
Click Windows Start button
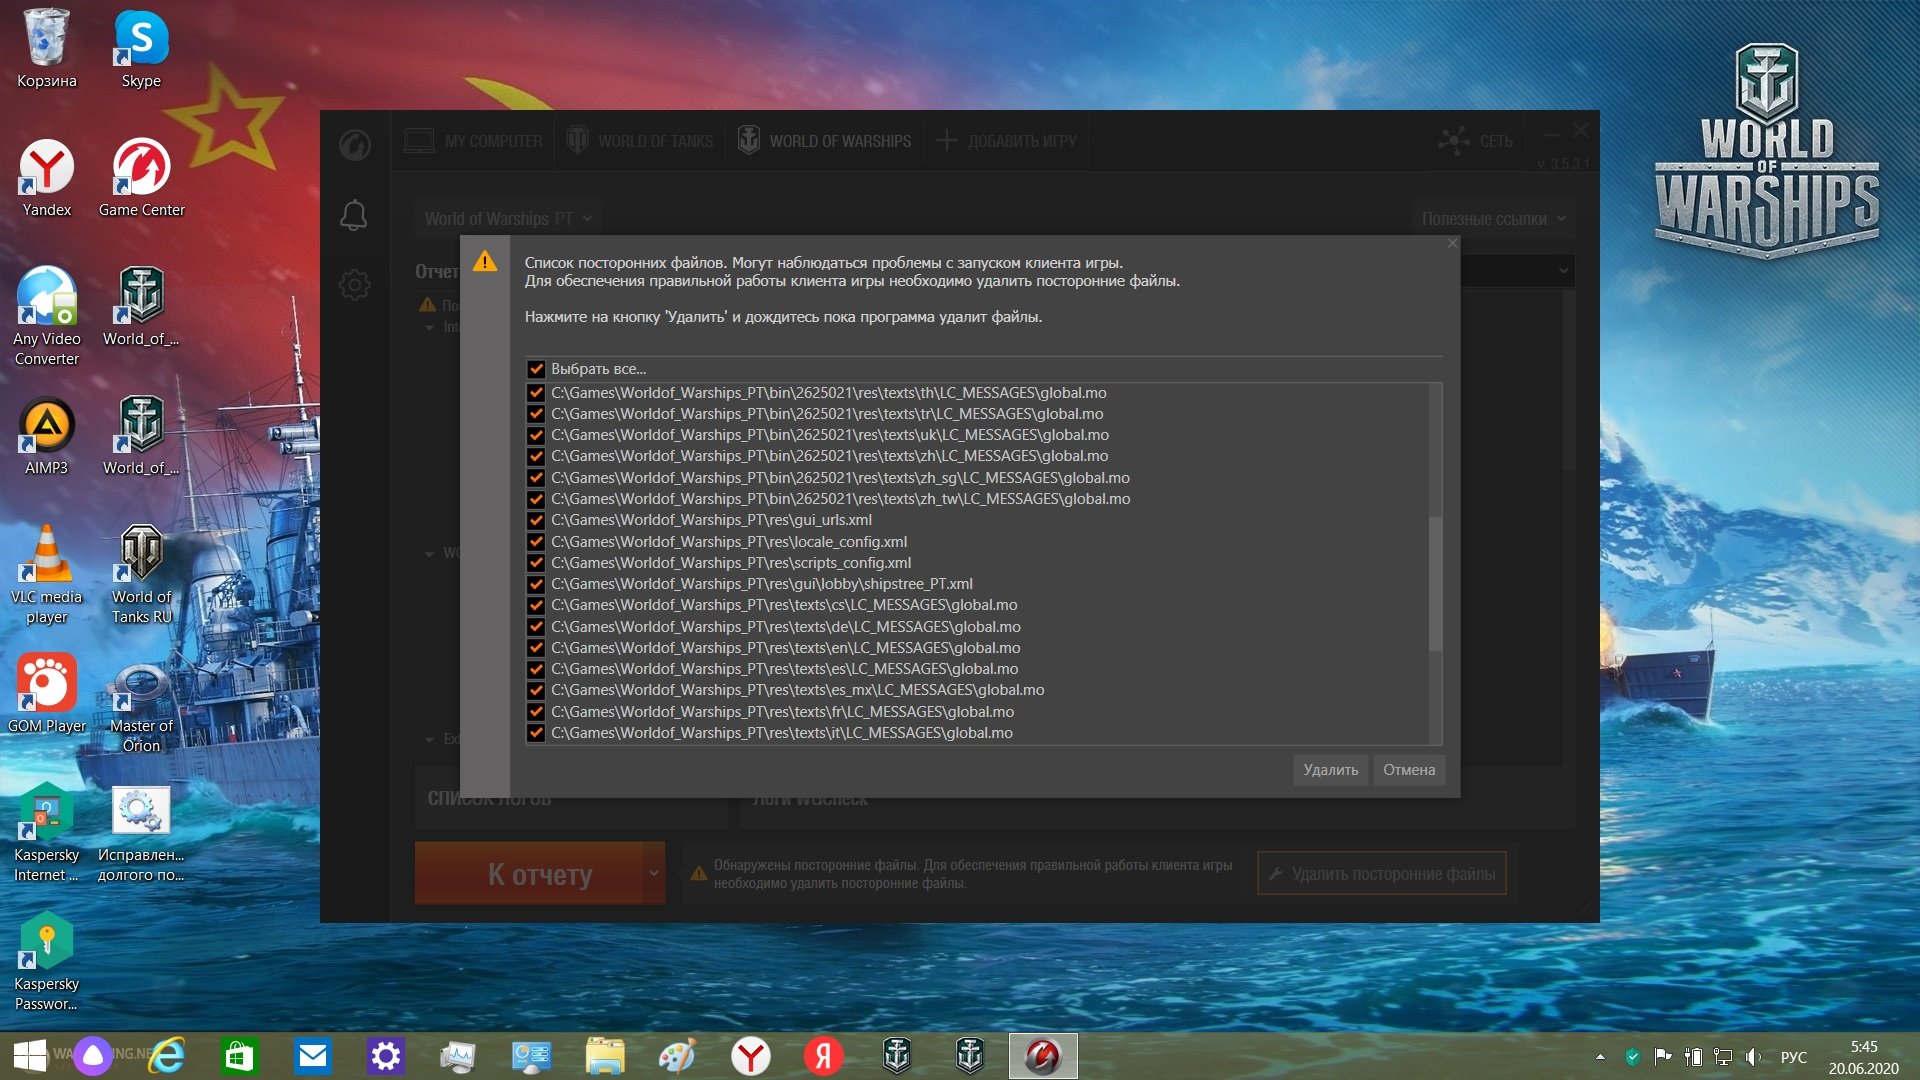[x=29, y=1056]
